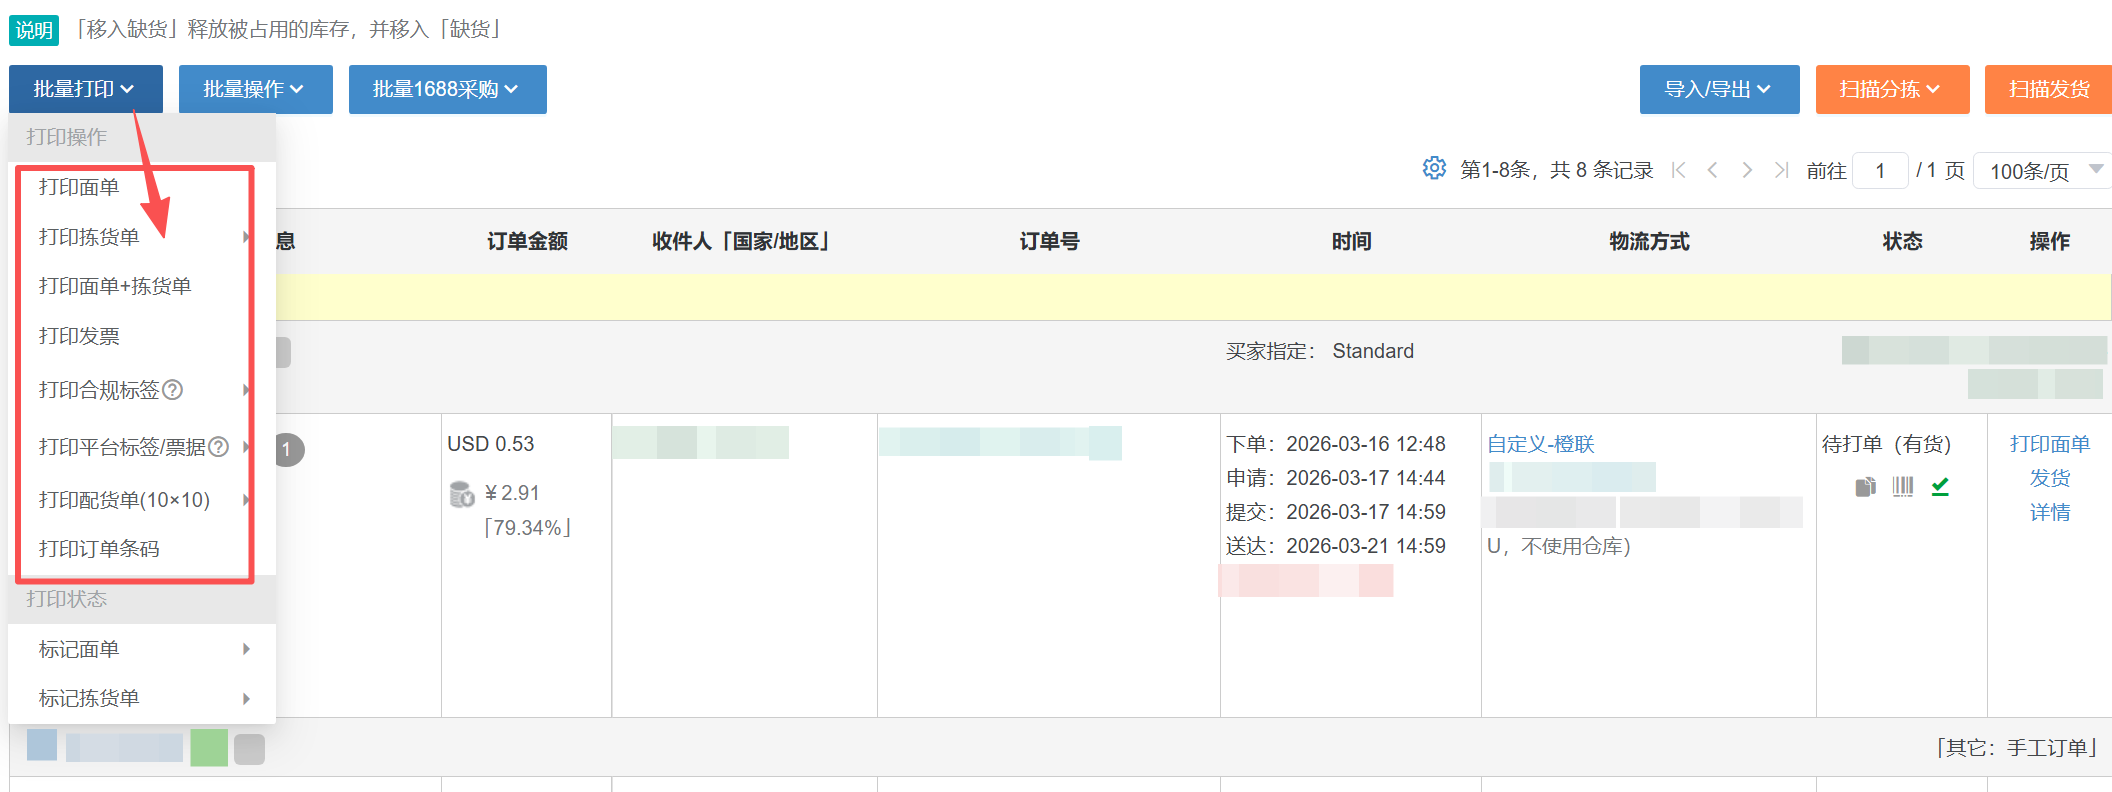Click the copy icon under 待打单 status
Screen dimensions: 2112x792
click(1866, 487)
